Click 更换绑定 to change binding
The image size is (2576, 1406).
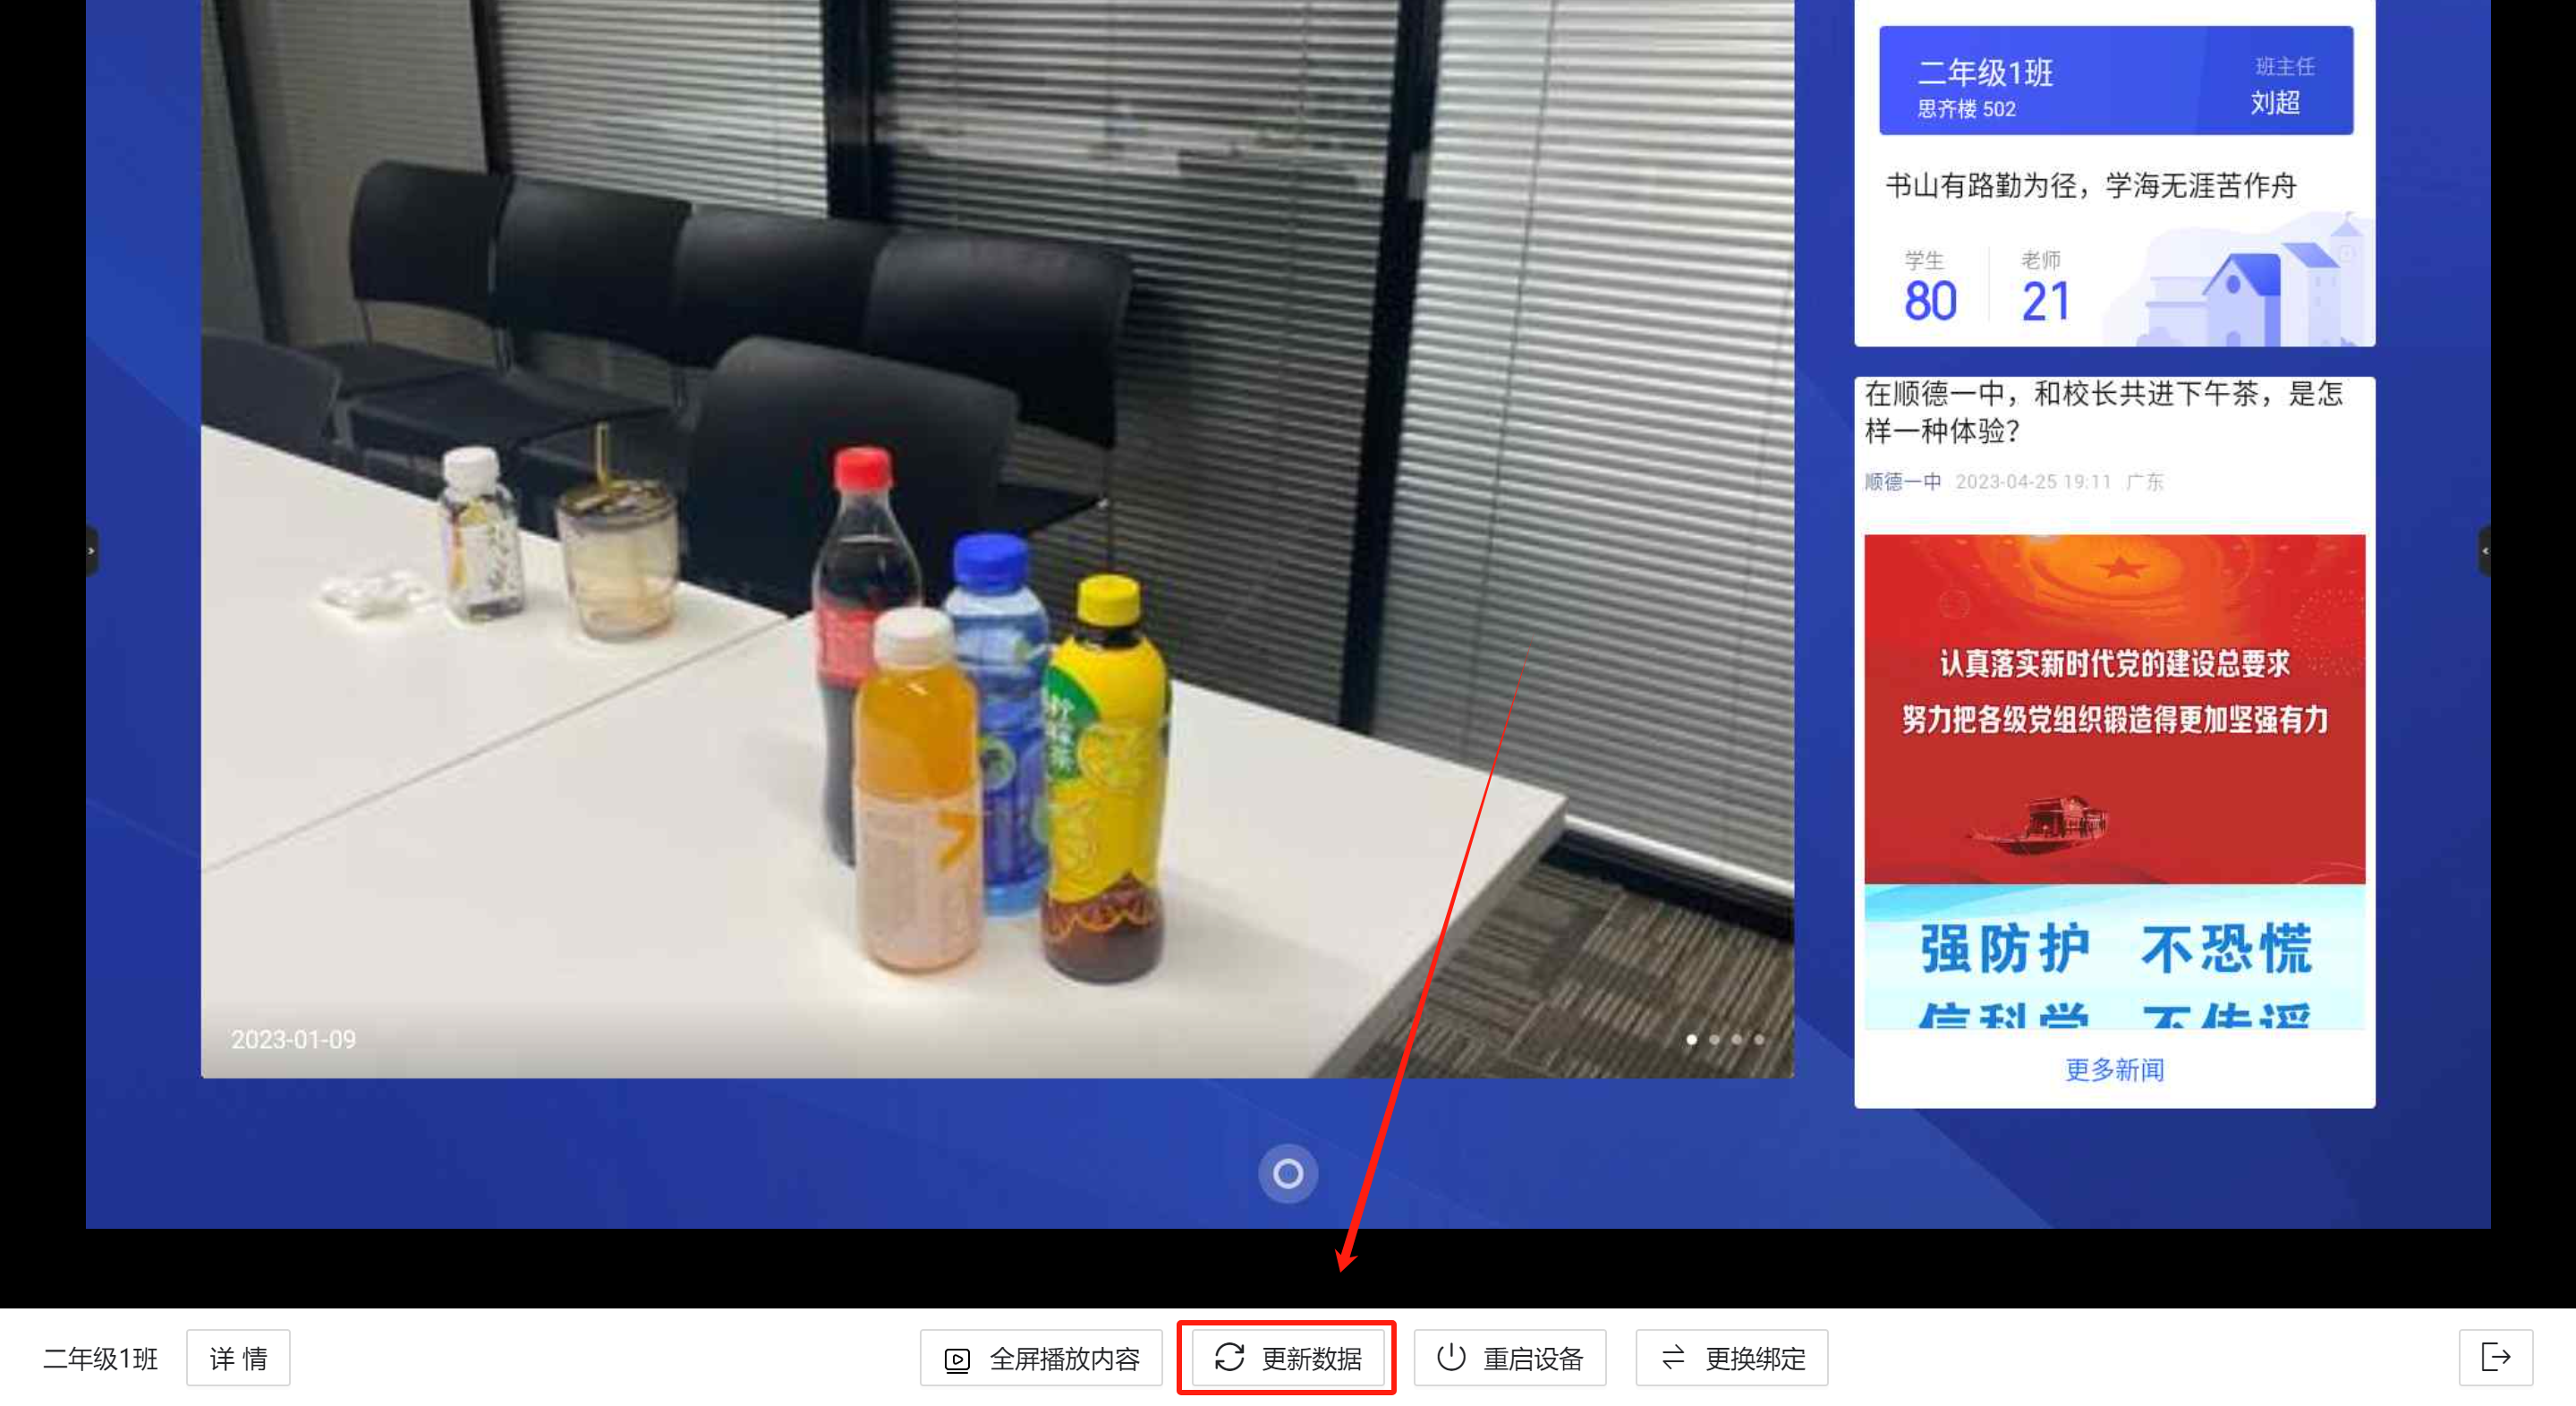[x=1732, y=1358]
